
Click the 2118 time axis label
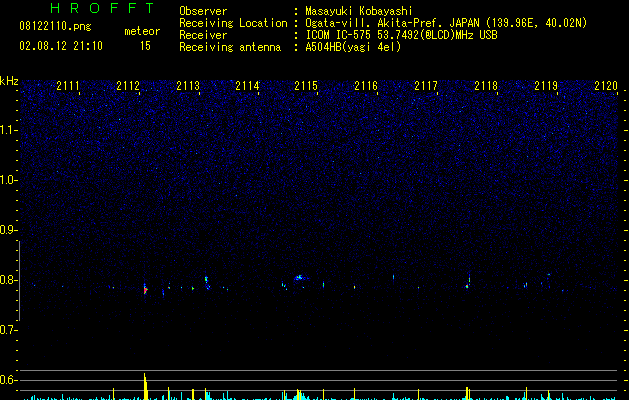tap(486, 86)
